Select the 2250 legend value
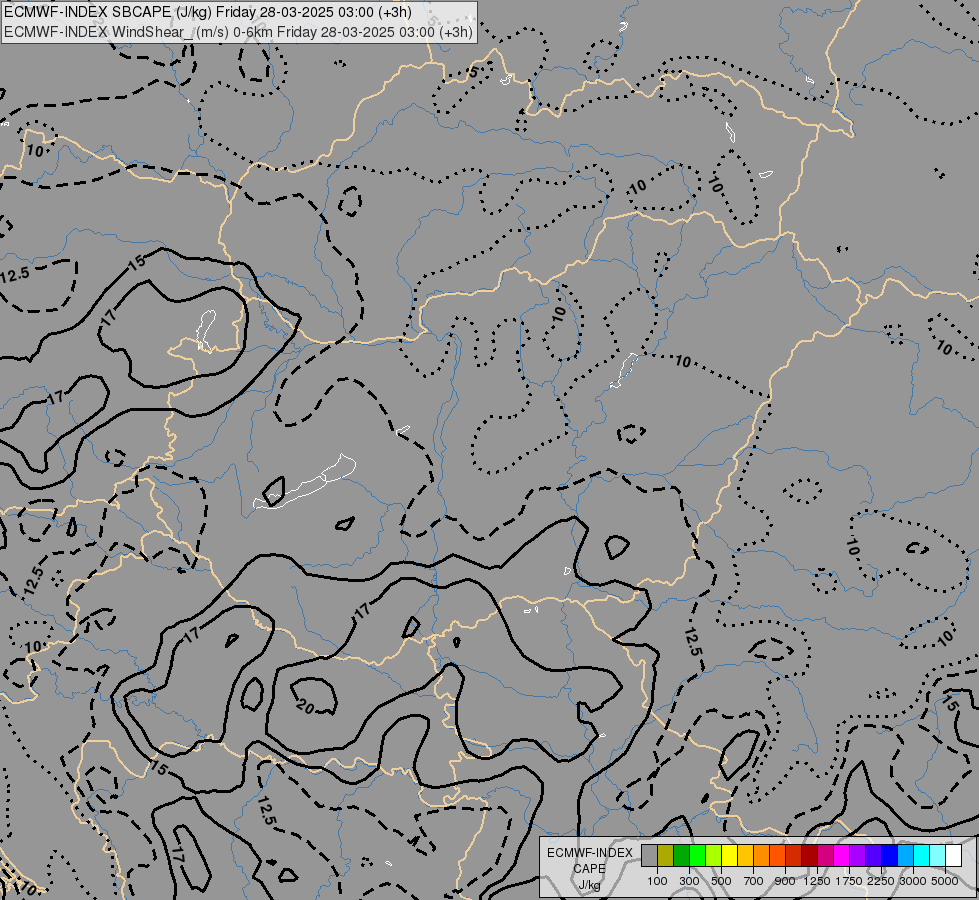This screenshot has height=900, width=979. click(881, 881)
